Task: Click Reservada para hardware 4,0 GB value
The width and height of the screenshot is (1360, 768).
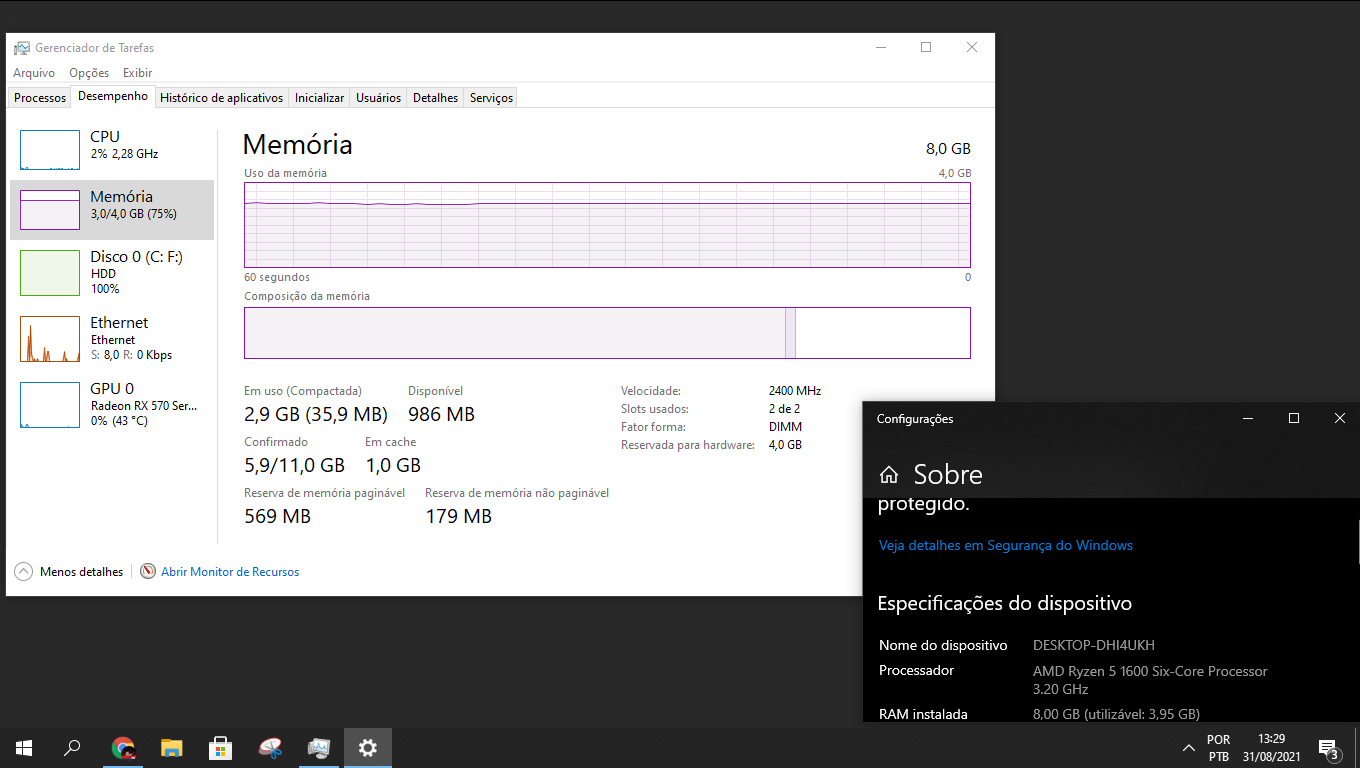Action: point(785,445)
